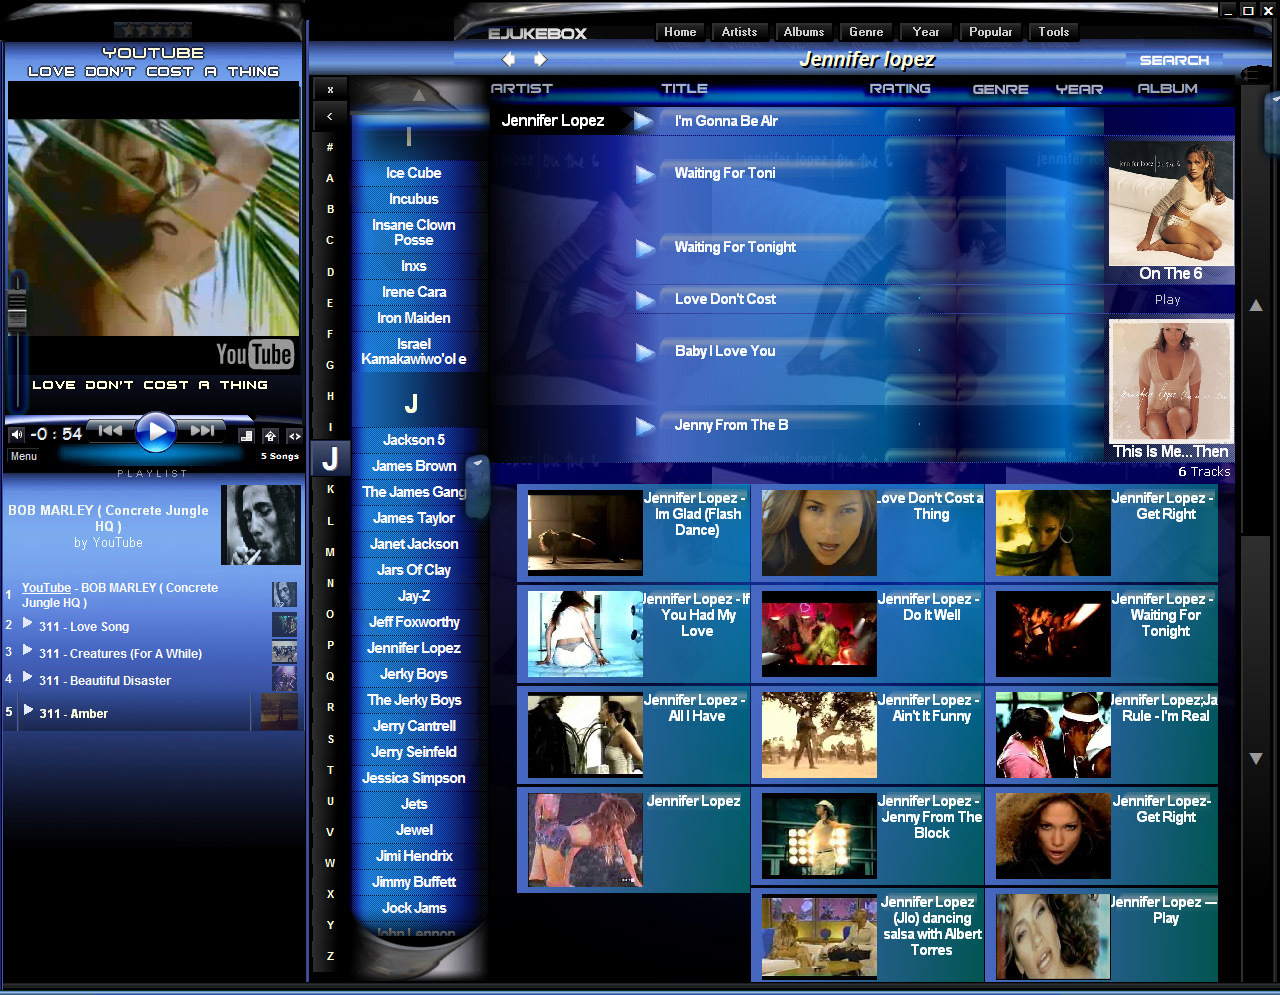Open the dancing salsa with Albert Torres video
This screenshot has width=1280, height=995.
click(819, 937)
